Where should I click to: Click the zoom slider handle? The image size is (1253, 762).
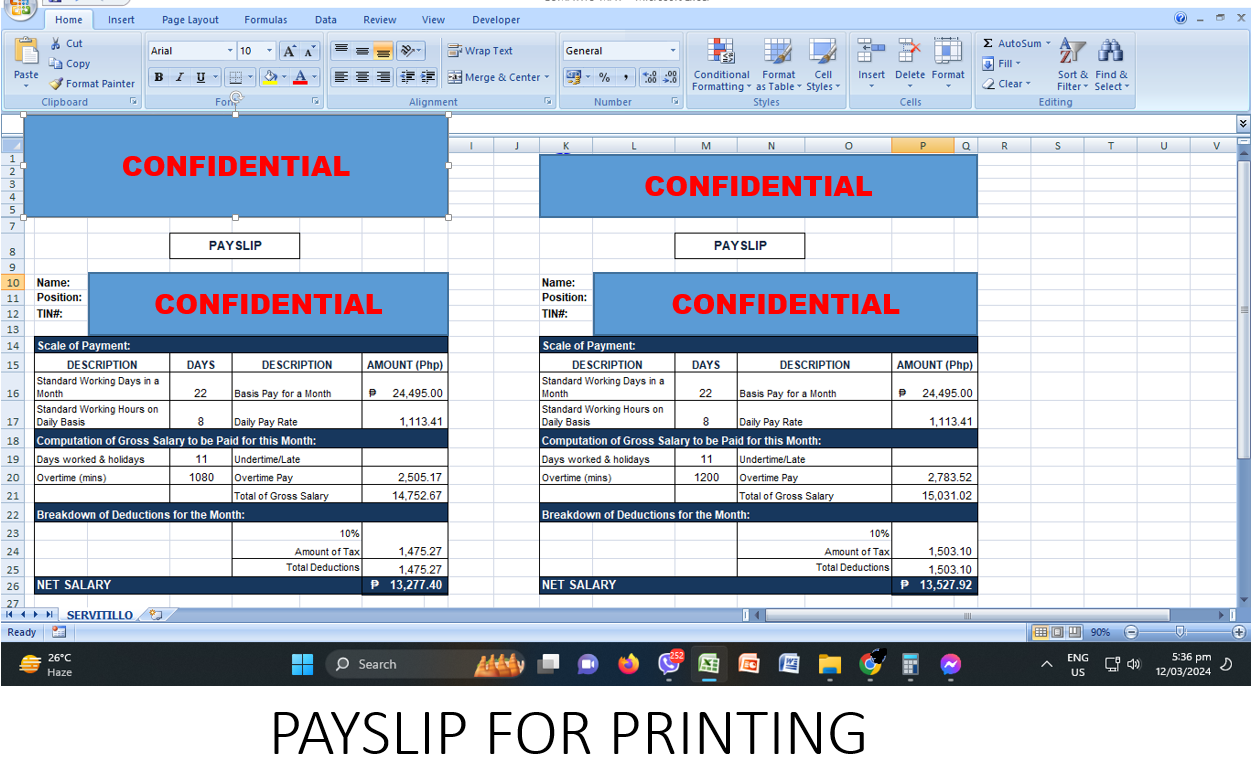point(1181,632)
